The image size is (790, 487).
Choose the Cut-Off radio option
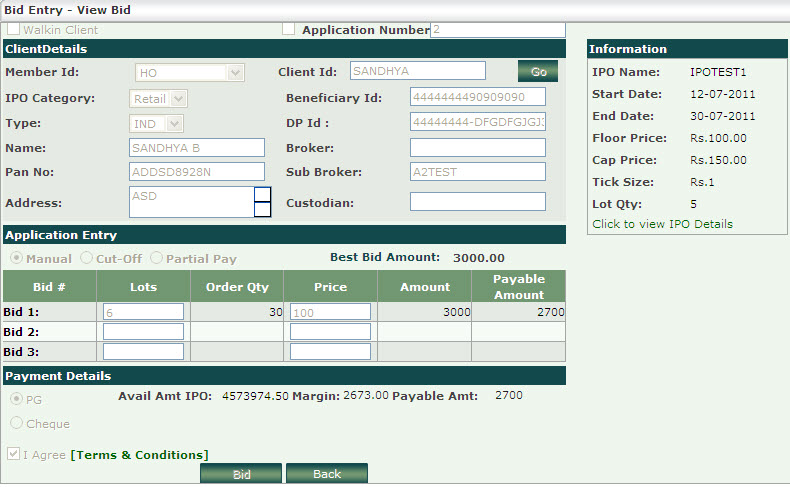86,258
